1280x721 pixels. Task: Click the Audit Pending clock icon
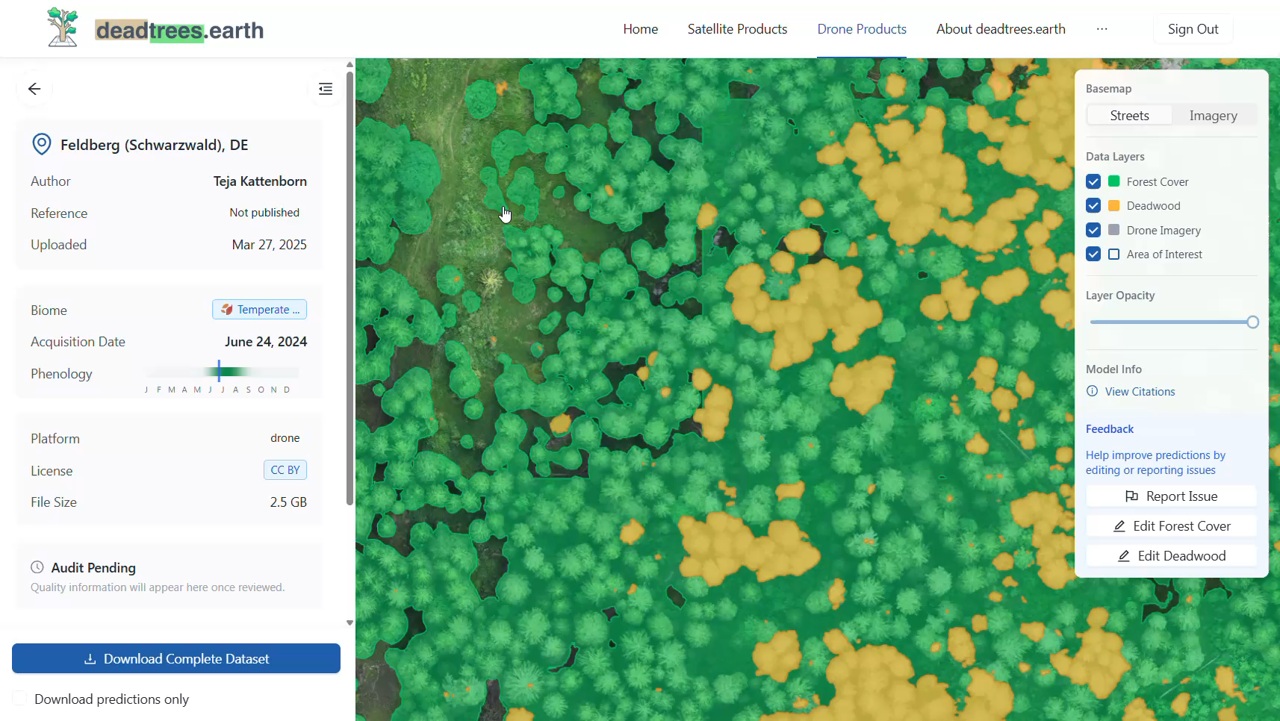(x=37, y=567)
